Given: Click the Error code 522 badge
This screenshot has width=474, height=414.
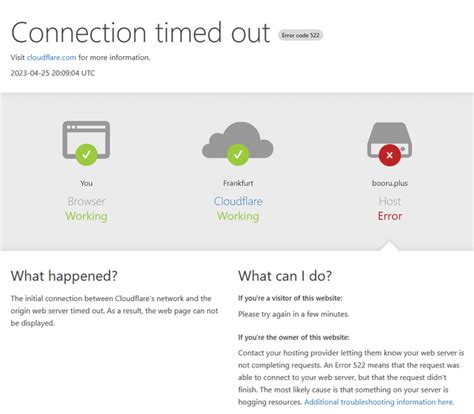Looking at the screenshot, I should point(300,35).
